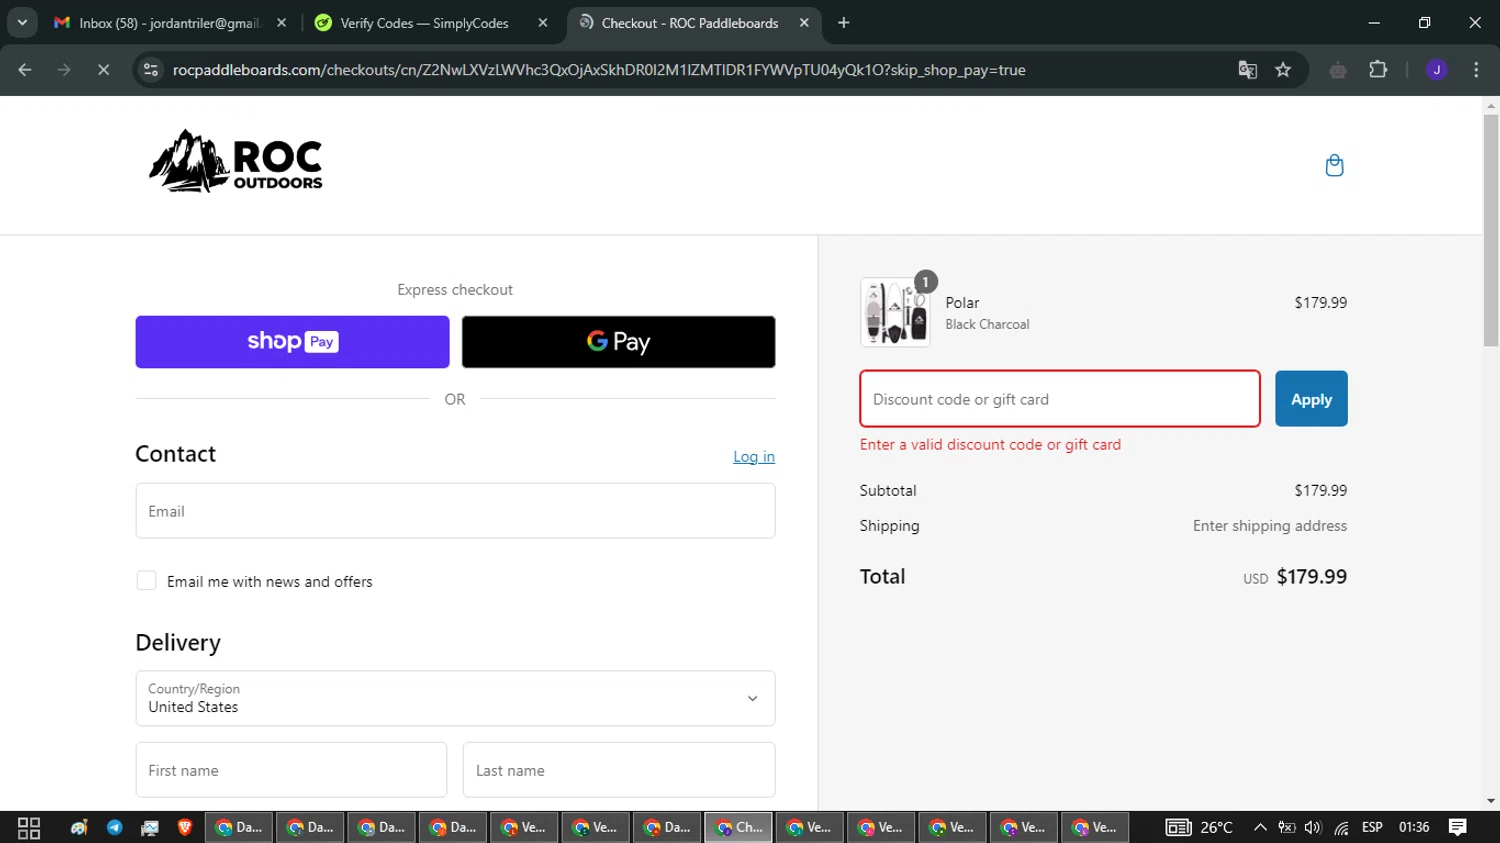Go back to the previous page

point(25,70)
